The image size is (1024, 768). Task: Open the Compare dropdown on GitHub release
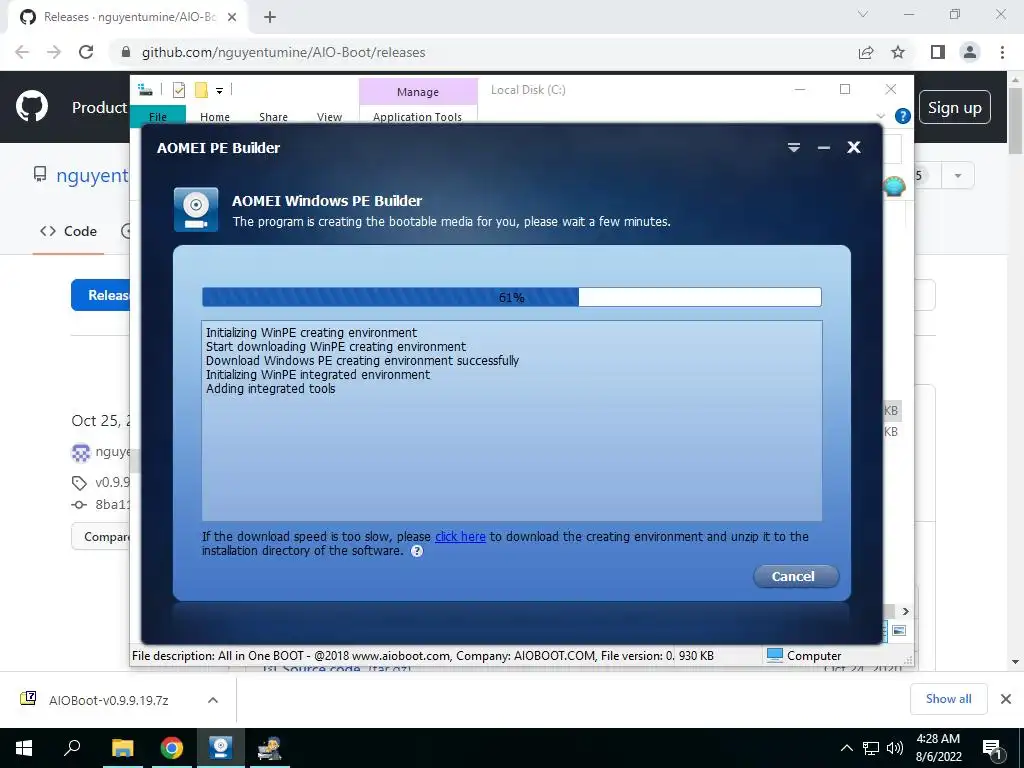[101, 537]
